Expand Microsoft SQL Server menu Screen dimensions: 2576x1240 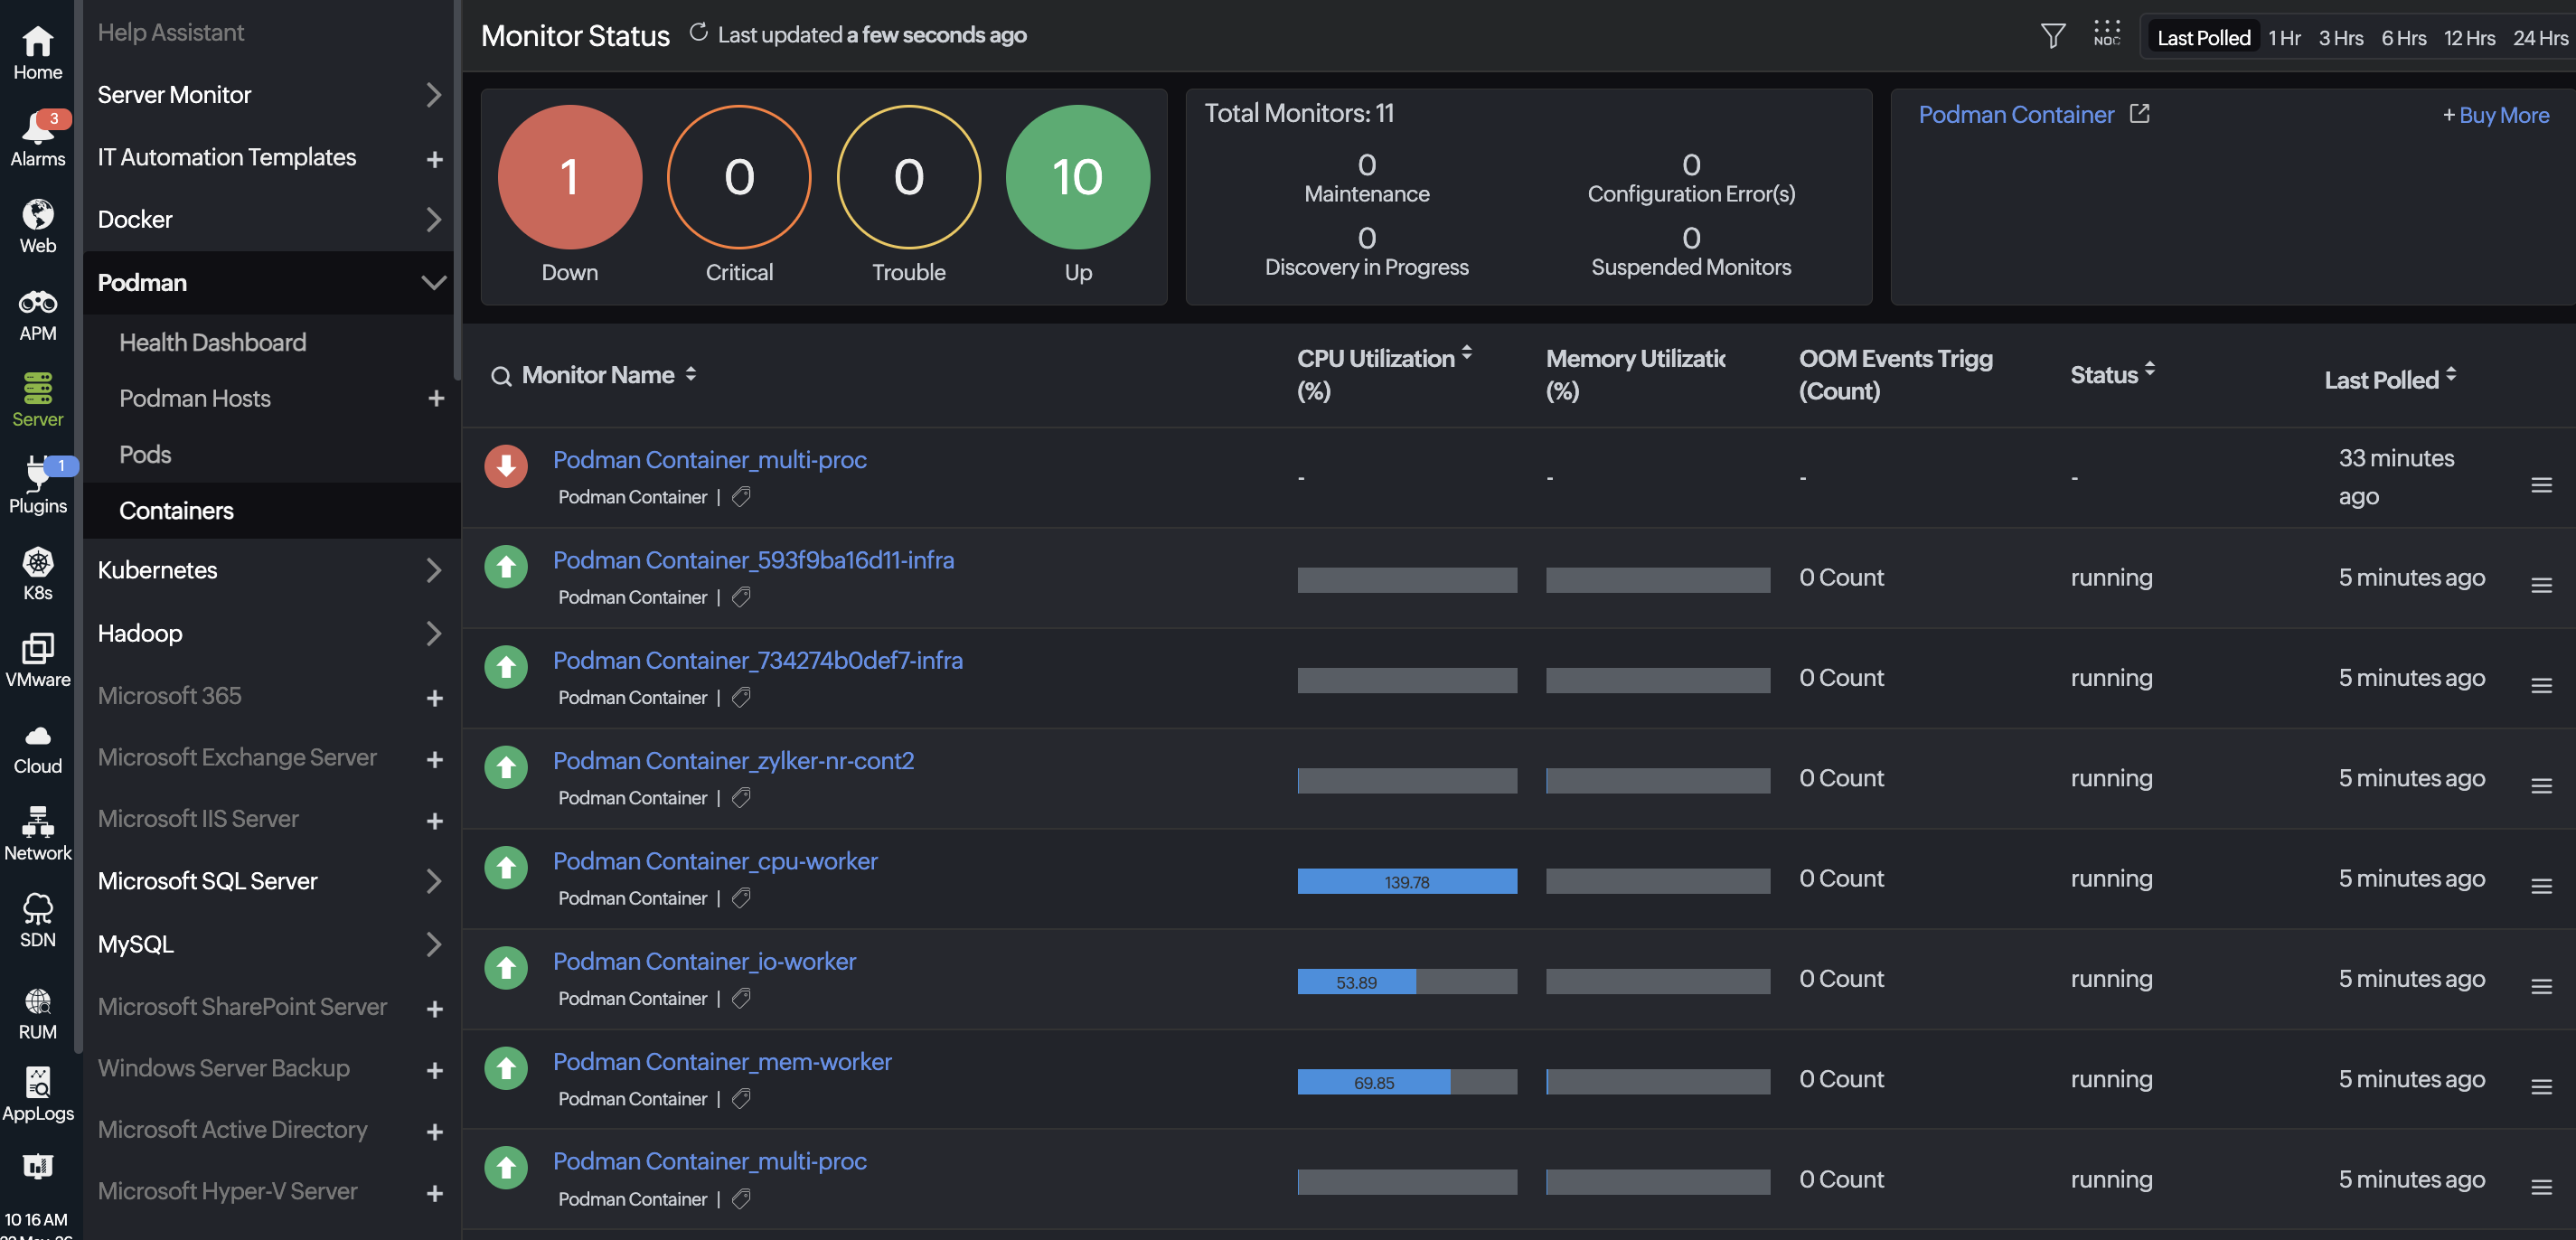click(x=432, y=881)
